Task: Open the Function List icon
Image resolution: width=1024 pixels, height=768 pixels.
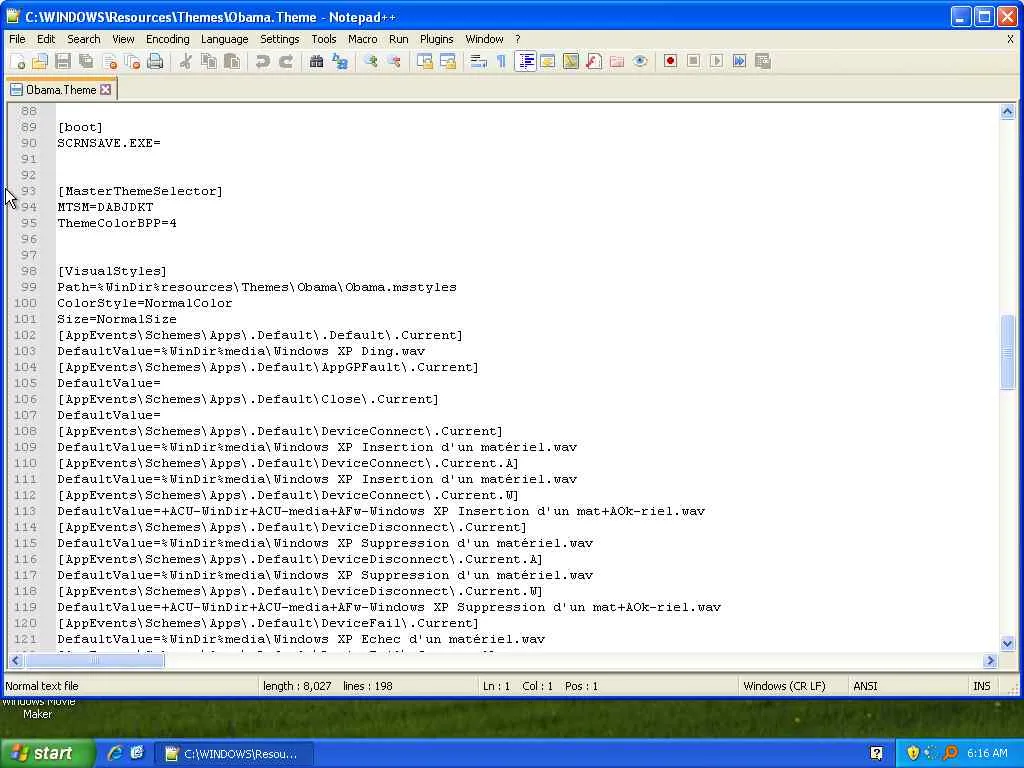Action: [x=594, y=61]
